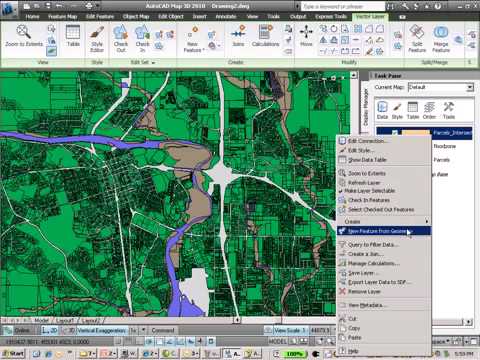The width and height of the screenshot is (480, 360).
Task: Toggle MODEL space button in status bar
Action: 277,341
